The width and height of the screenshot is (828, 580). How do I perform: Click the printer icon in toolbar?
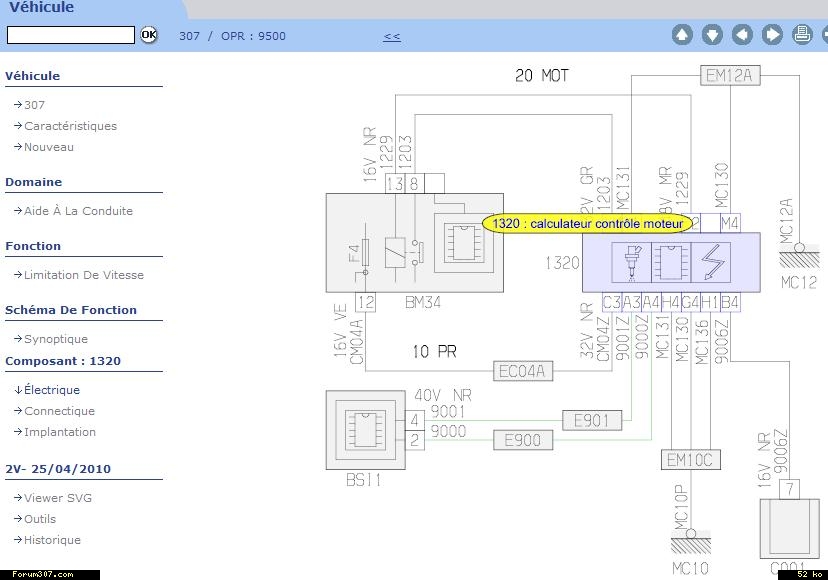(x=803, y=35)
